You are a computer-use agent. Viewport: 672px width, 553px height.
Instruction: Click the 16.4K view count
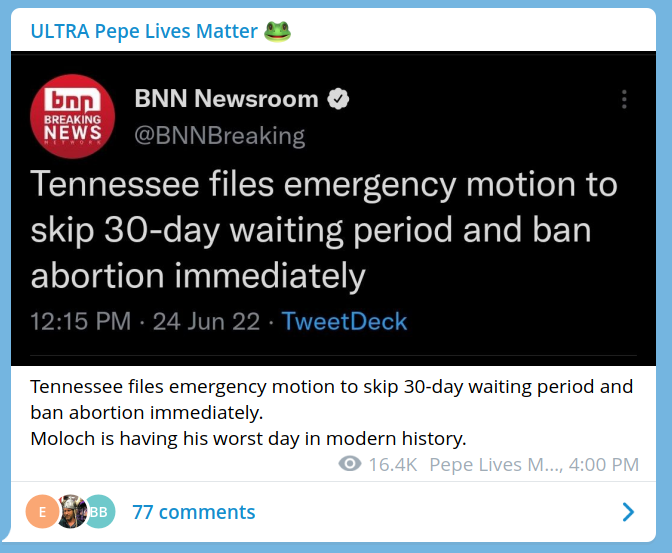(392, 464)
